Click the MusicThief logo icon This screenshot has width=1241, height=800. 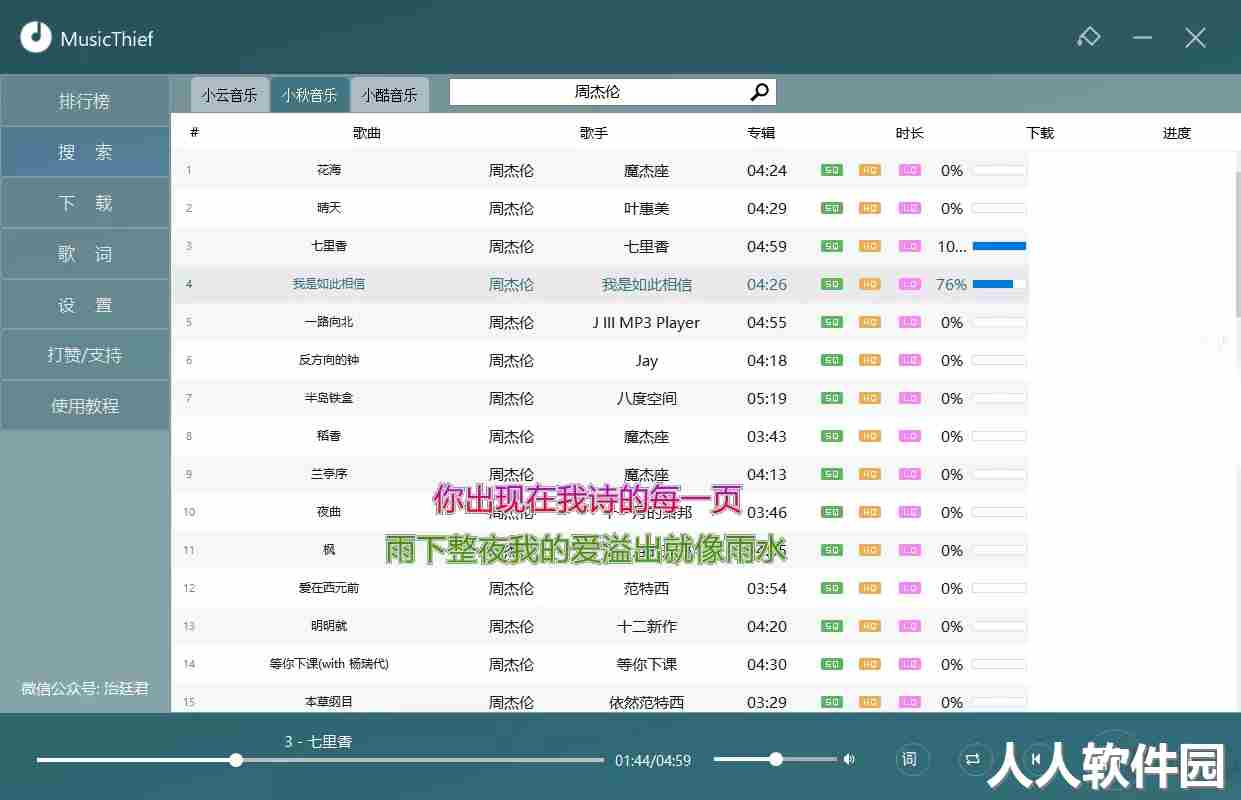pyautogui.click(x=36, y=38)
